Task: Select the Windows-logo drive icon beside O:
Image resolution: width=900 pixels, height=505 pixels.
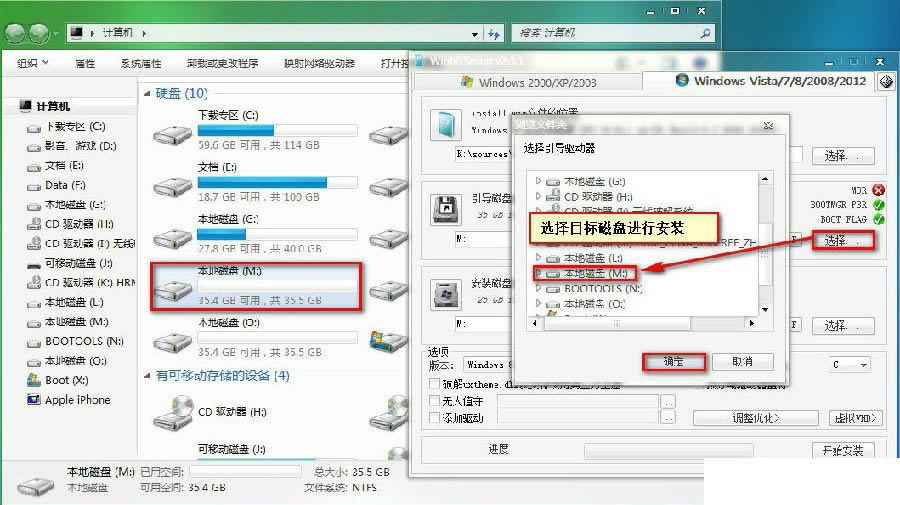Action: (388, 341)
